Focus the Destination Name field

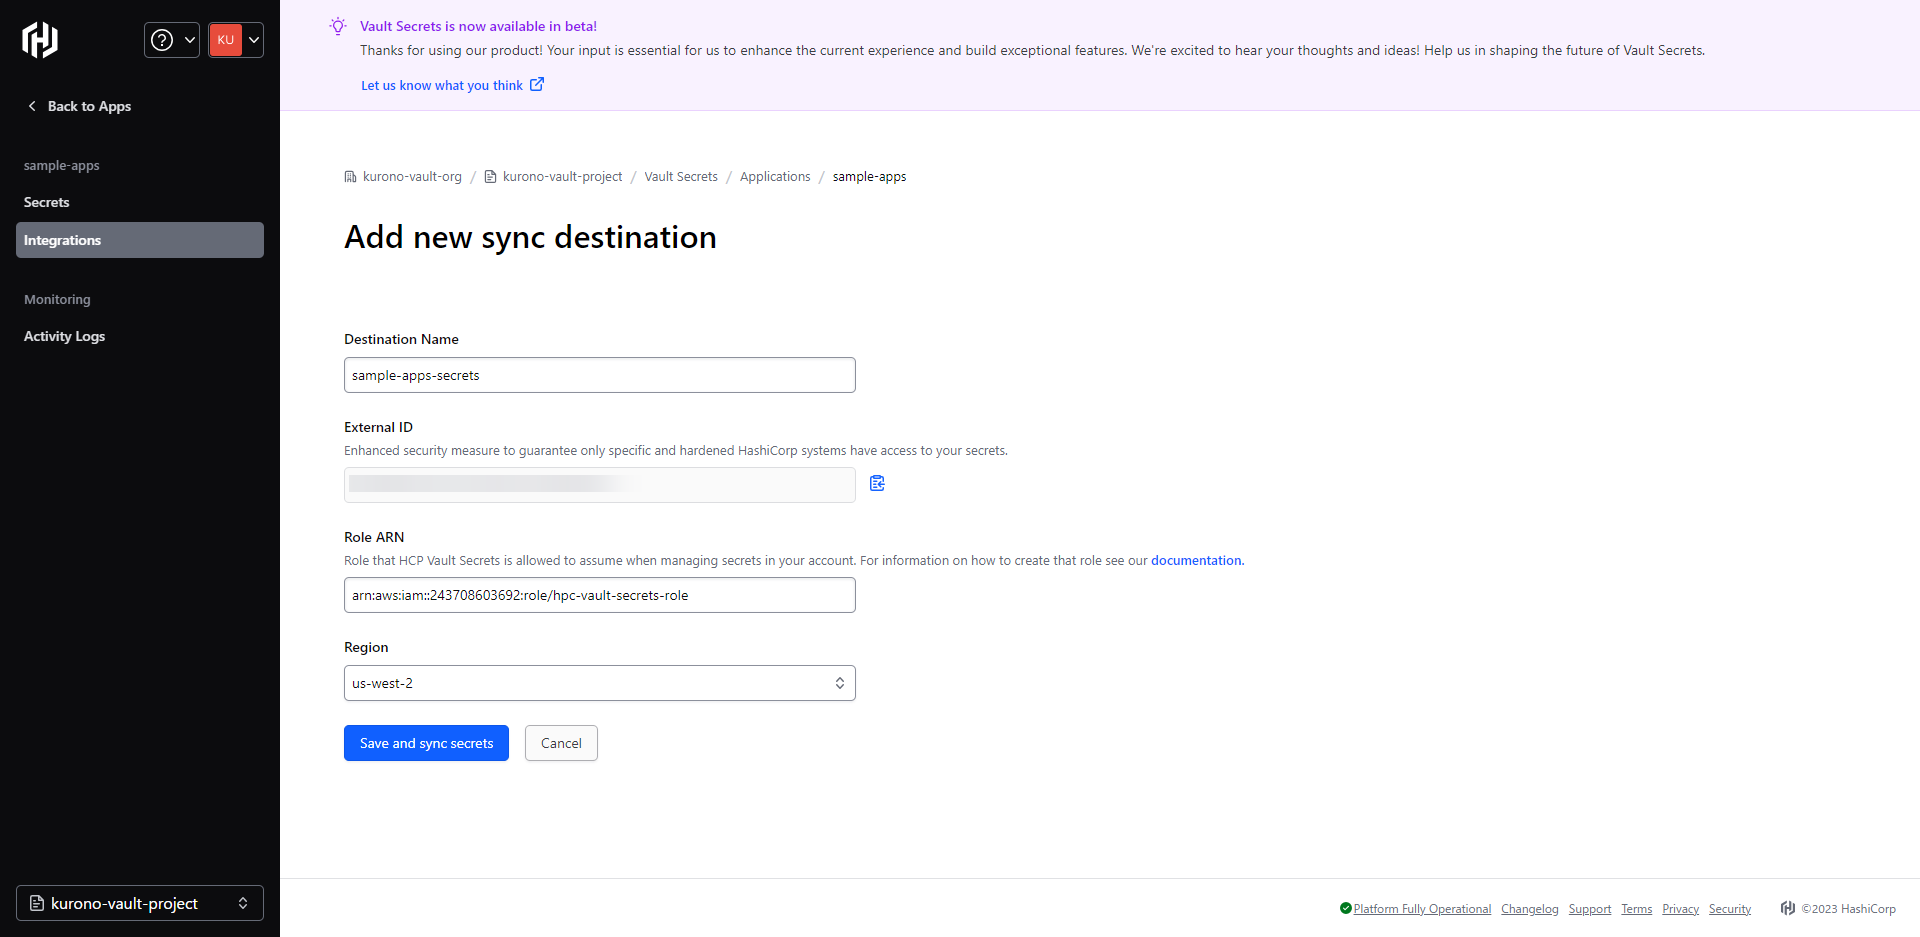(x=600, y=375)
